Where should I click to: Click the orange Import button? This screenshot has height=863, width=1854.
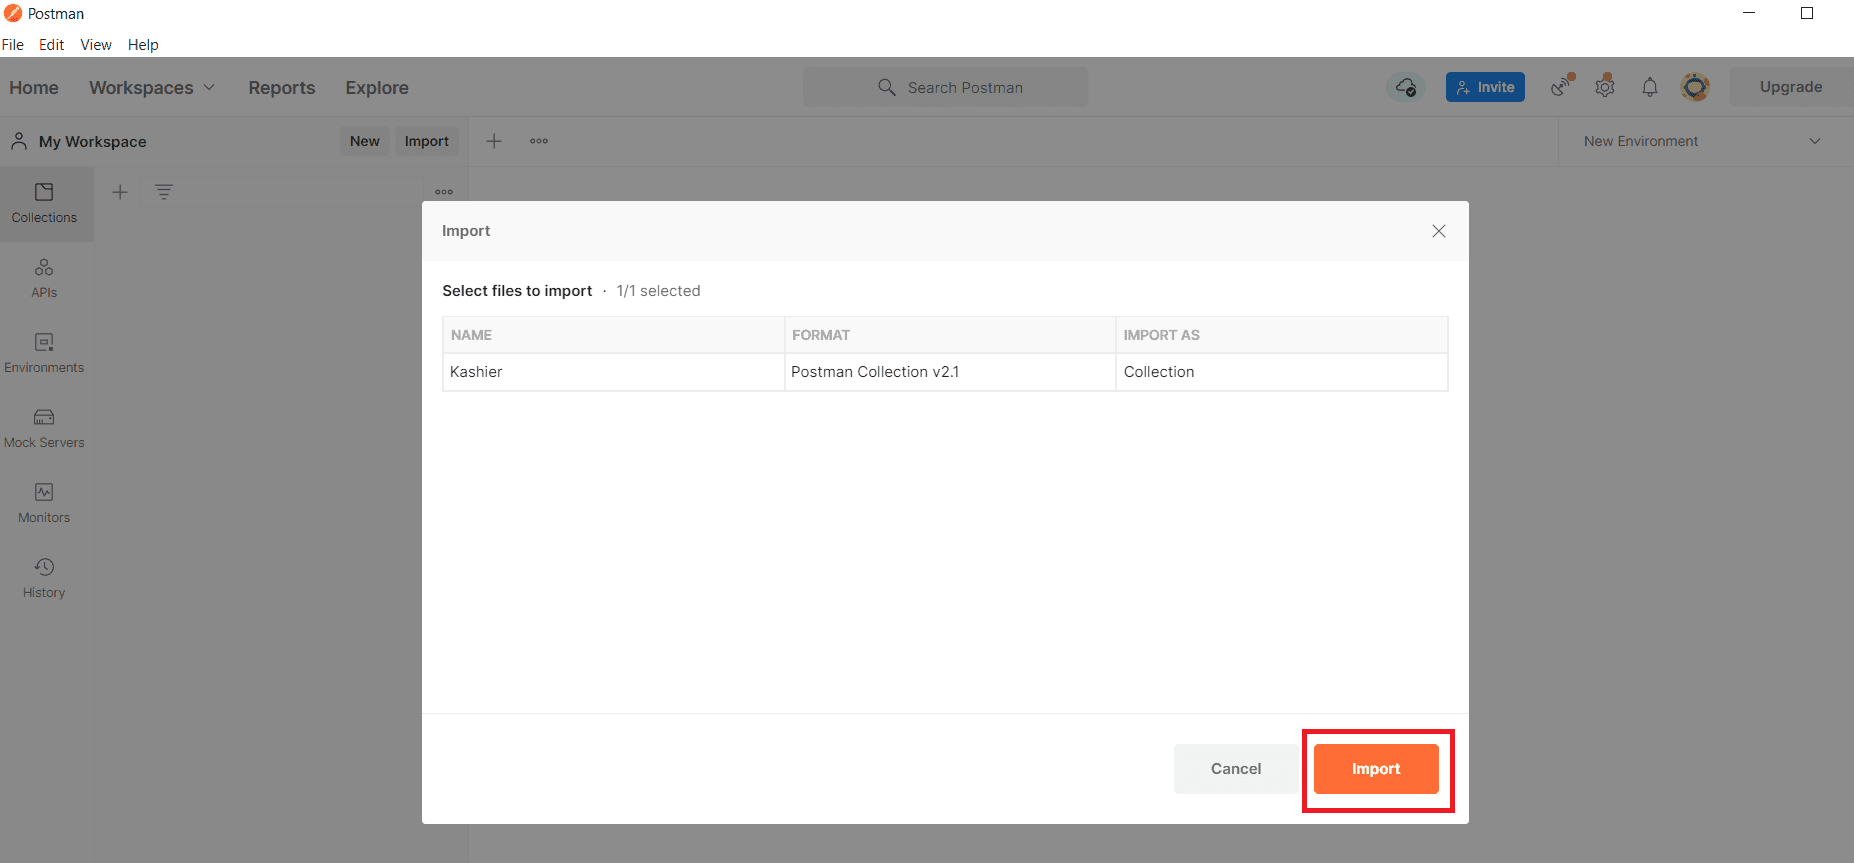[1376, 769]
